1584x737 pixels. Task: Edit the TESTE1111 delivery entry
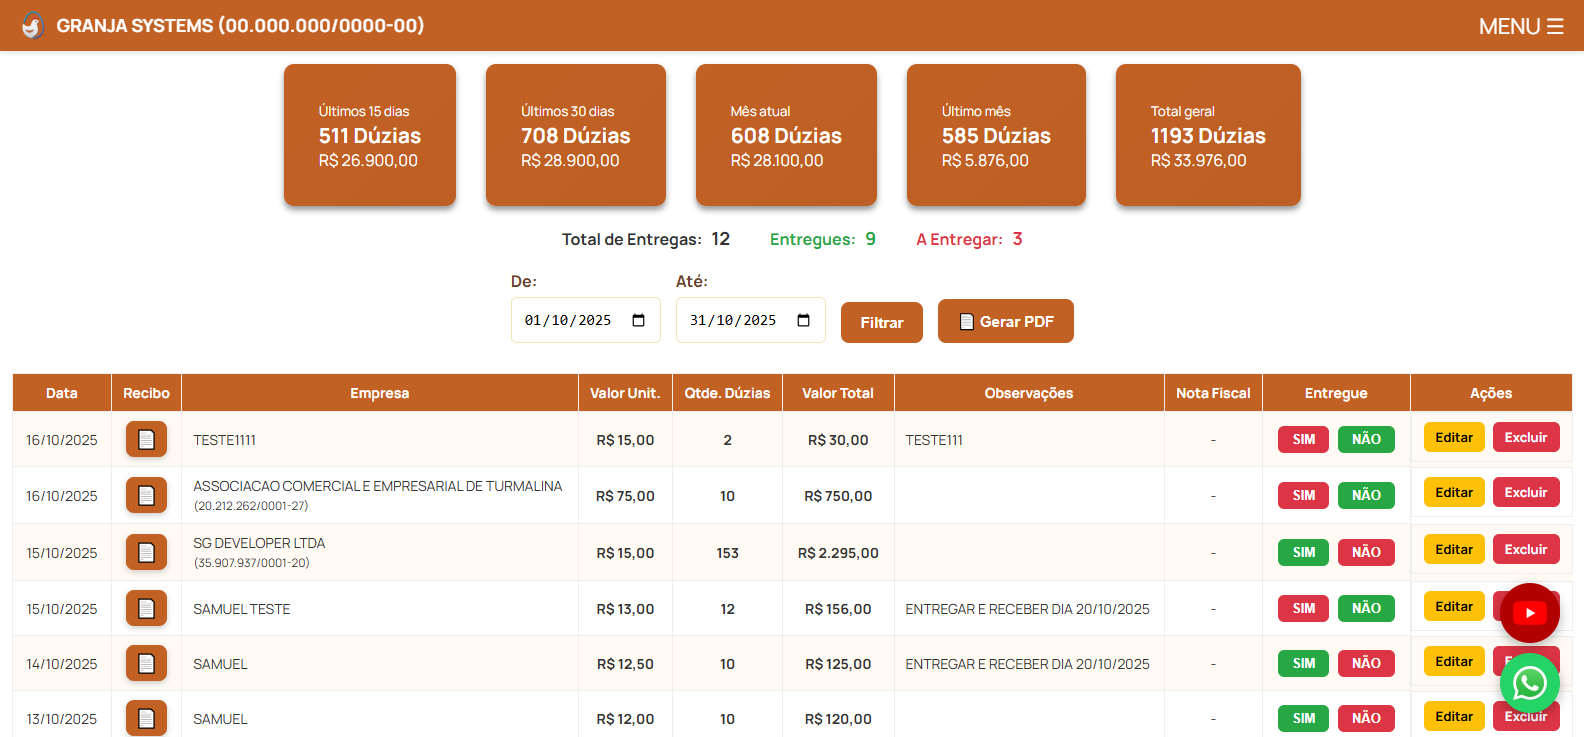pyautogui.click(x=1453, y=437)
